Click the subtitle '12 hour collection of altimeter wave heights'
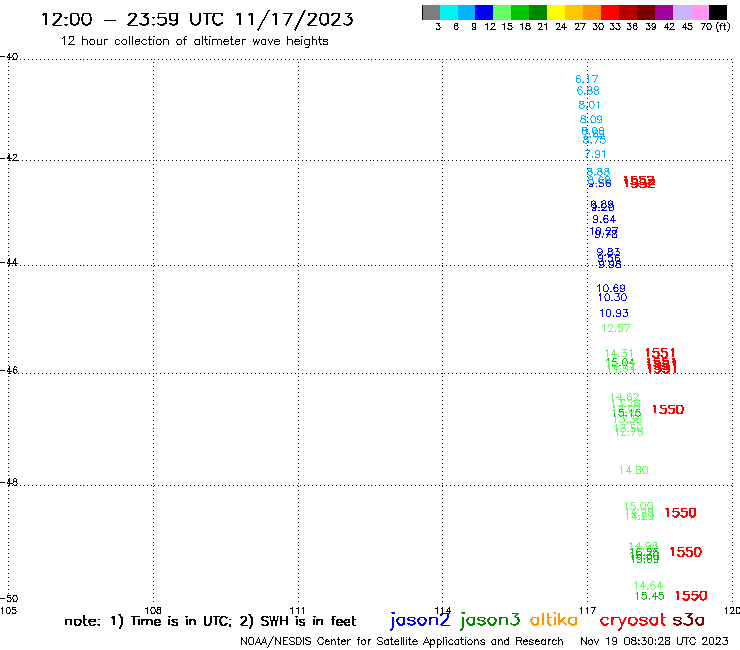 click(194, 41)
